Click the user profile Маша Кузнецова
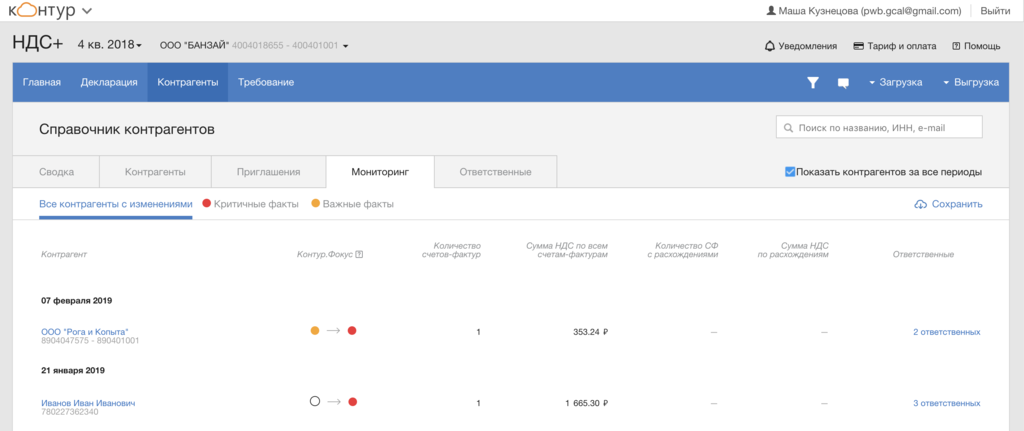Viewport: 1024px width, 431px height. pos(863,10)
